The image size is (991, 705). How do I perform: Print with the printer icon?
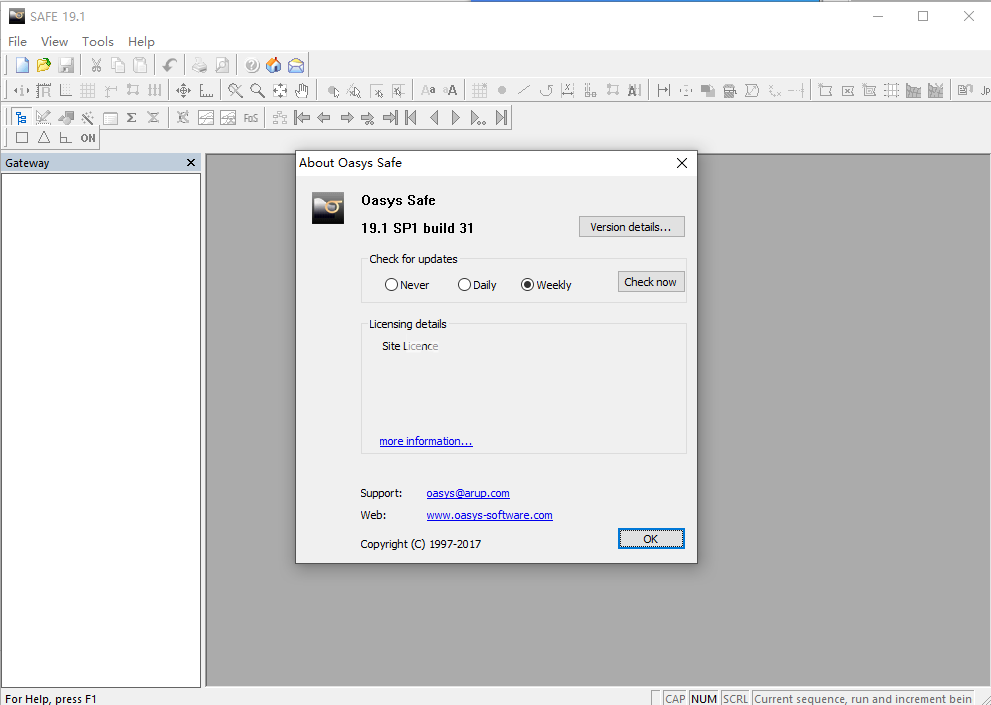[200, 65]
